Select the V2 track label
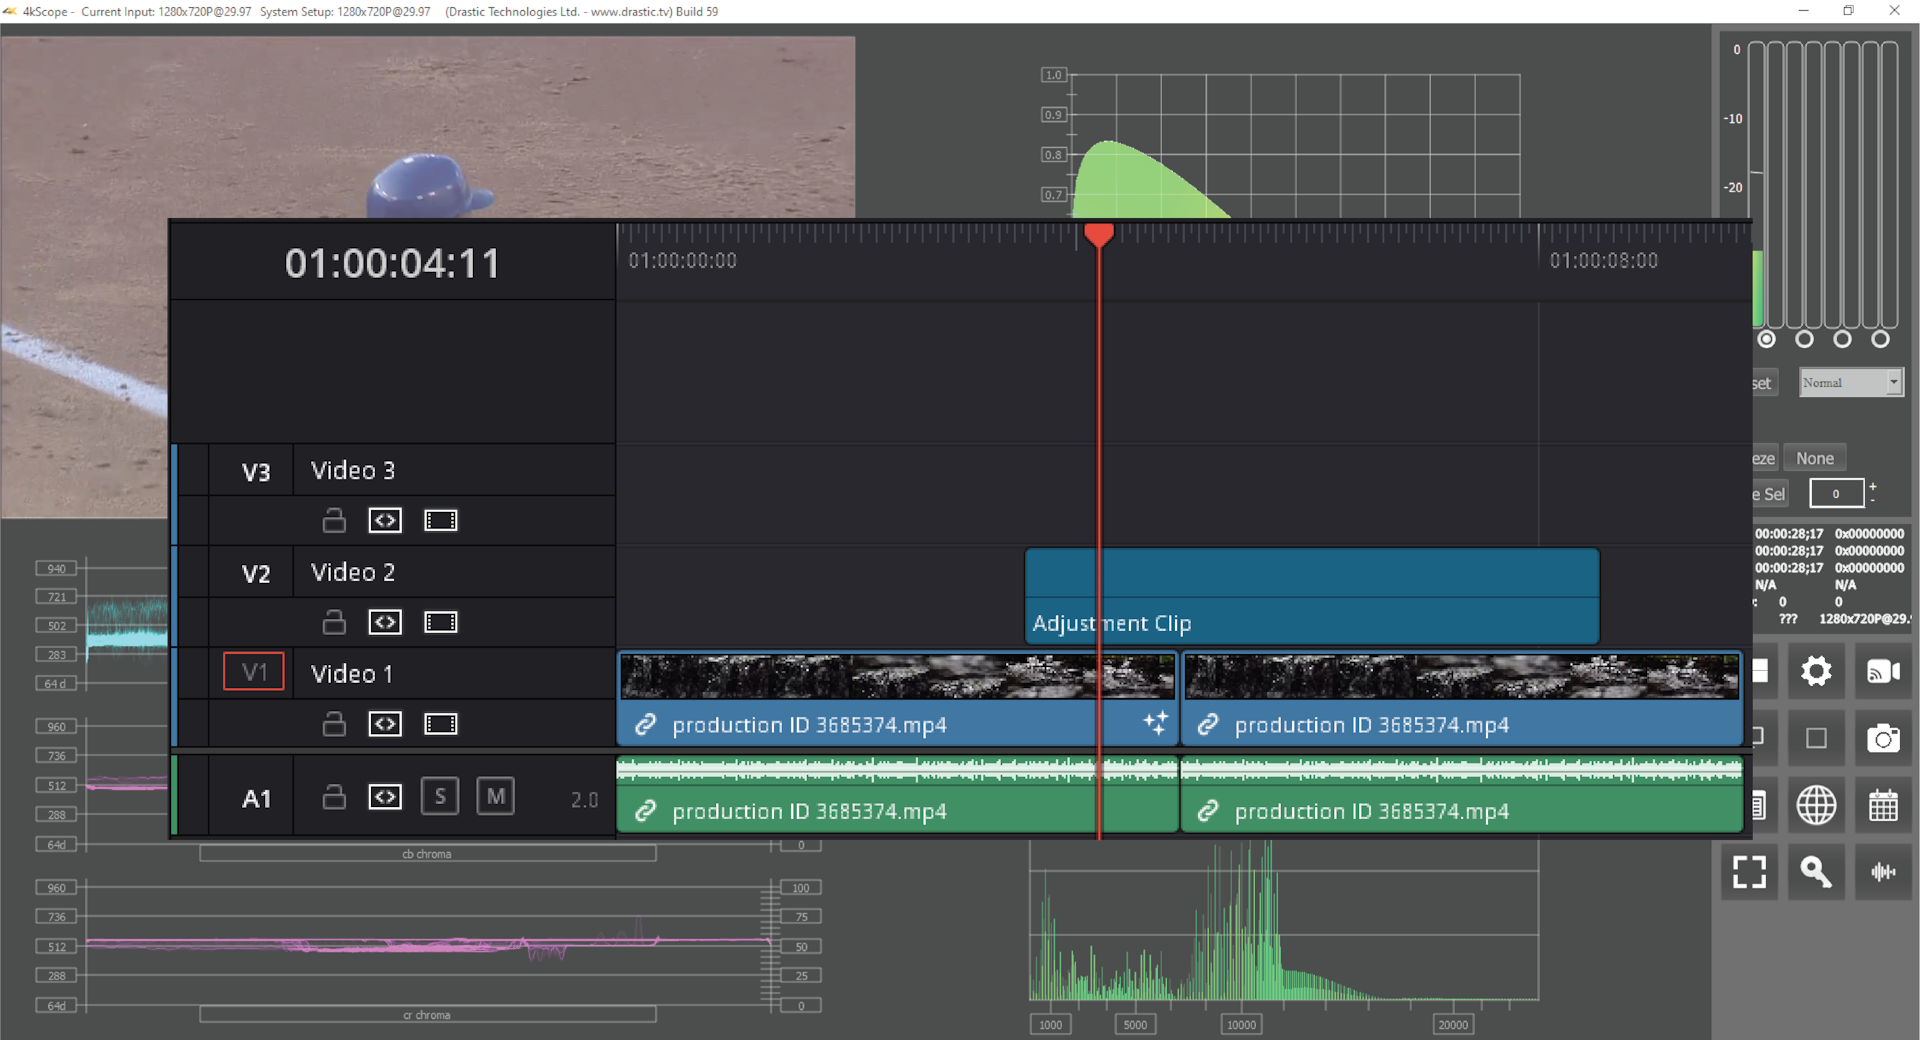The height and width of the screenshot is (1040, 1920). tap(256, 573)
